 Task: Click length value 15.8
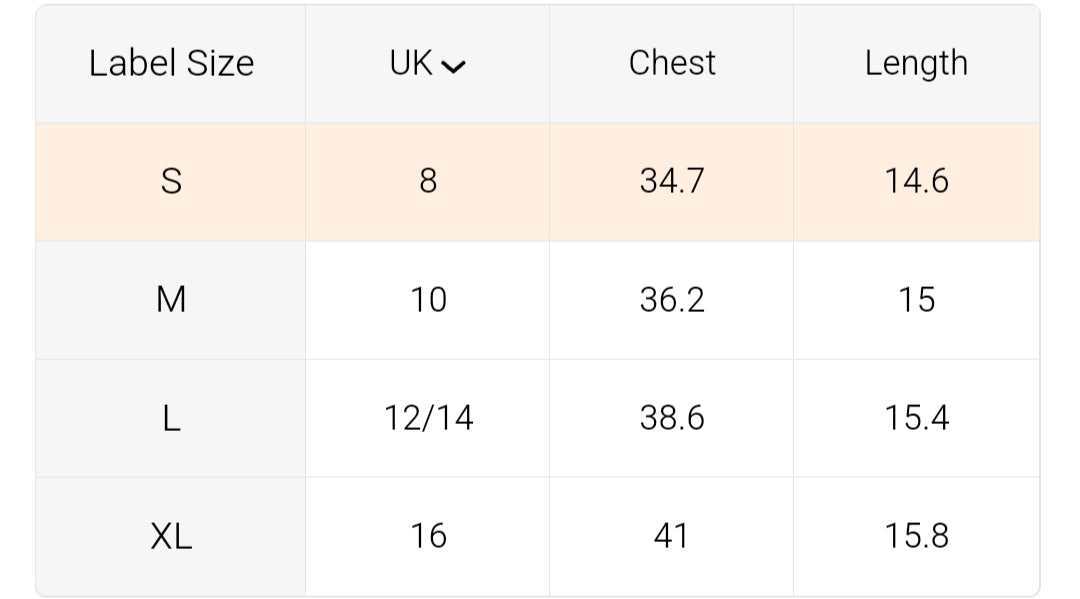(x=916, y=536)
